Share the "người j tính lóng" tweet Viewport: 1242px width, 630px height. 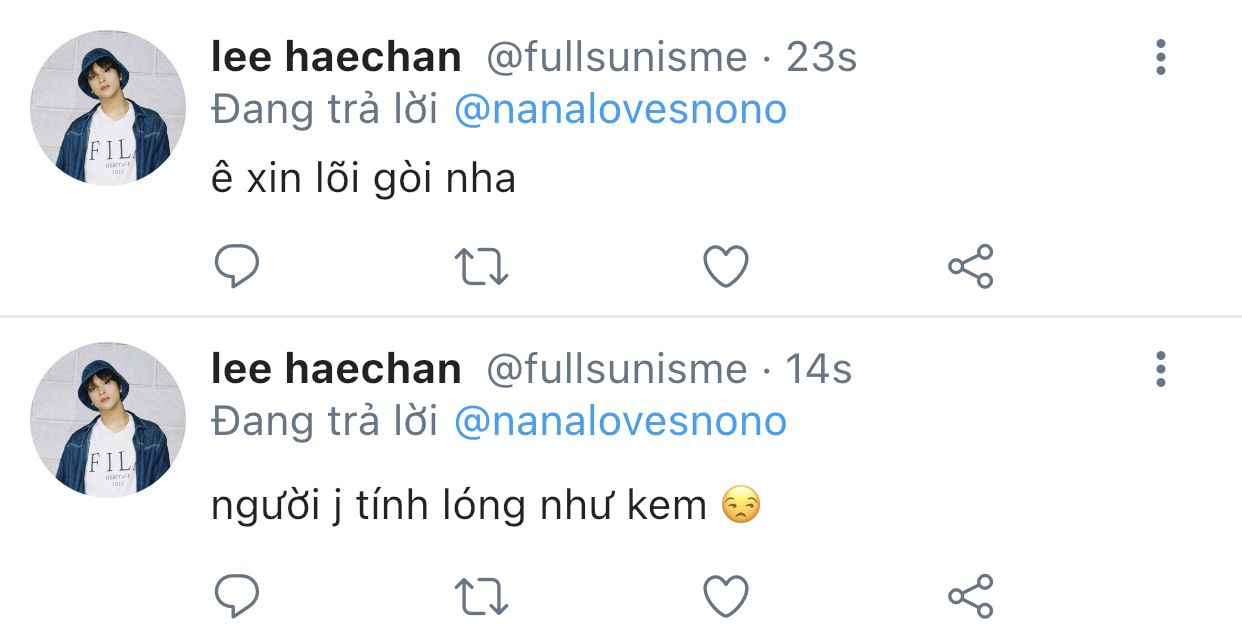tap(970, 597)
